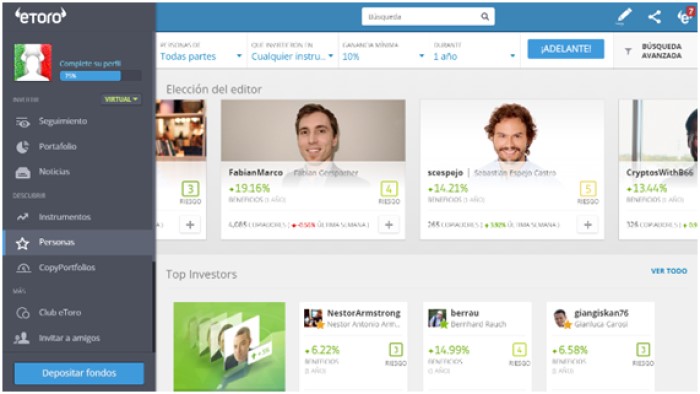
Task: Select Portafolio in sidebar
Action: (79, 146)
